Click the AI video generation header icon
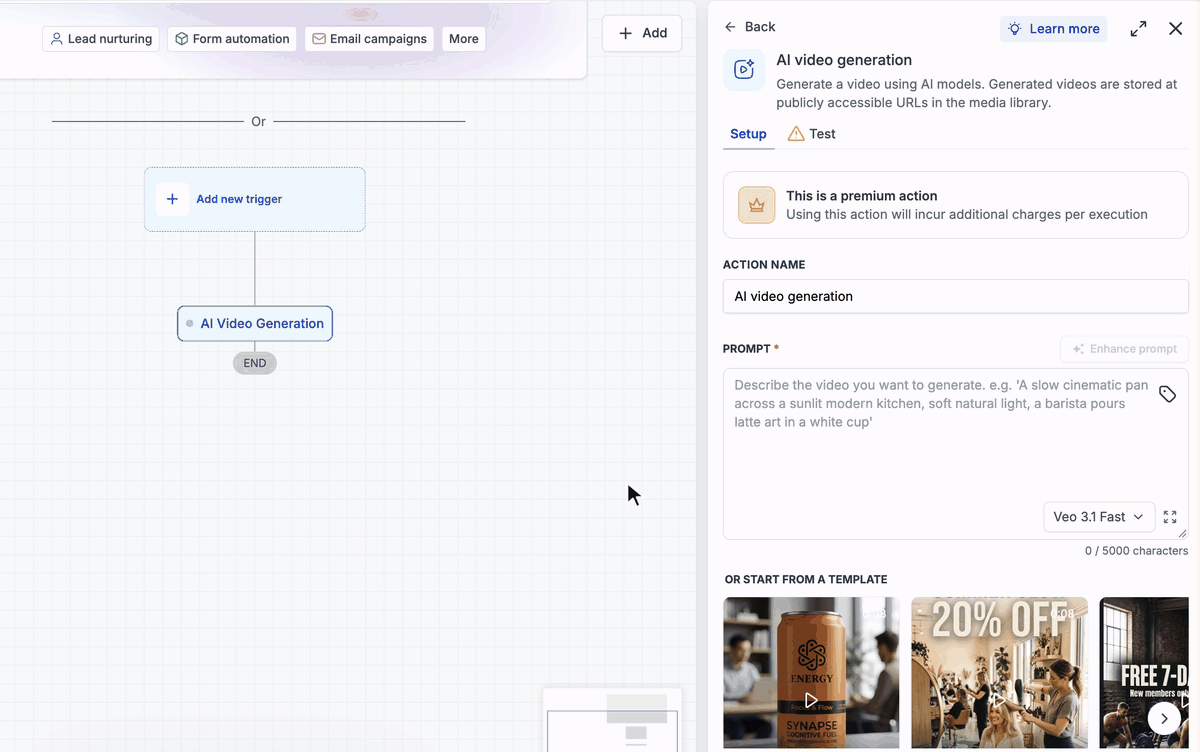1200x752 pixels. 744,70
